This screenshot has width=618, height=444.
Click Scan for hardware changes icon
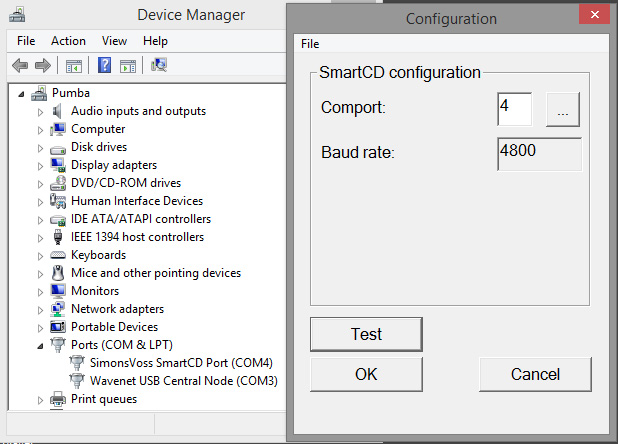[159, 66]
